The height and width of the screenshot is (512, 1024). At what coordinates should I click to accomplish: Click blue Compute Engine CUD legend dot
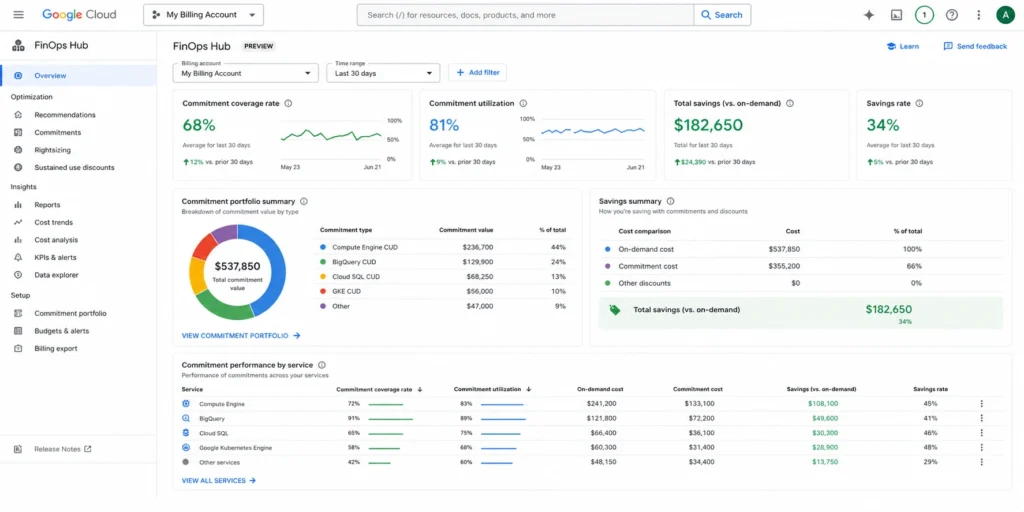(323, 248)
